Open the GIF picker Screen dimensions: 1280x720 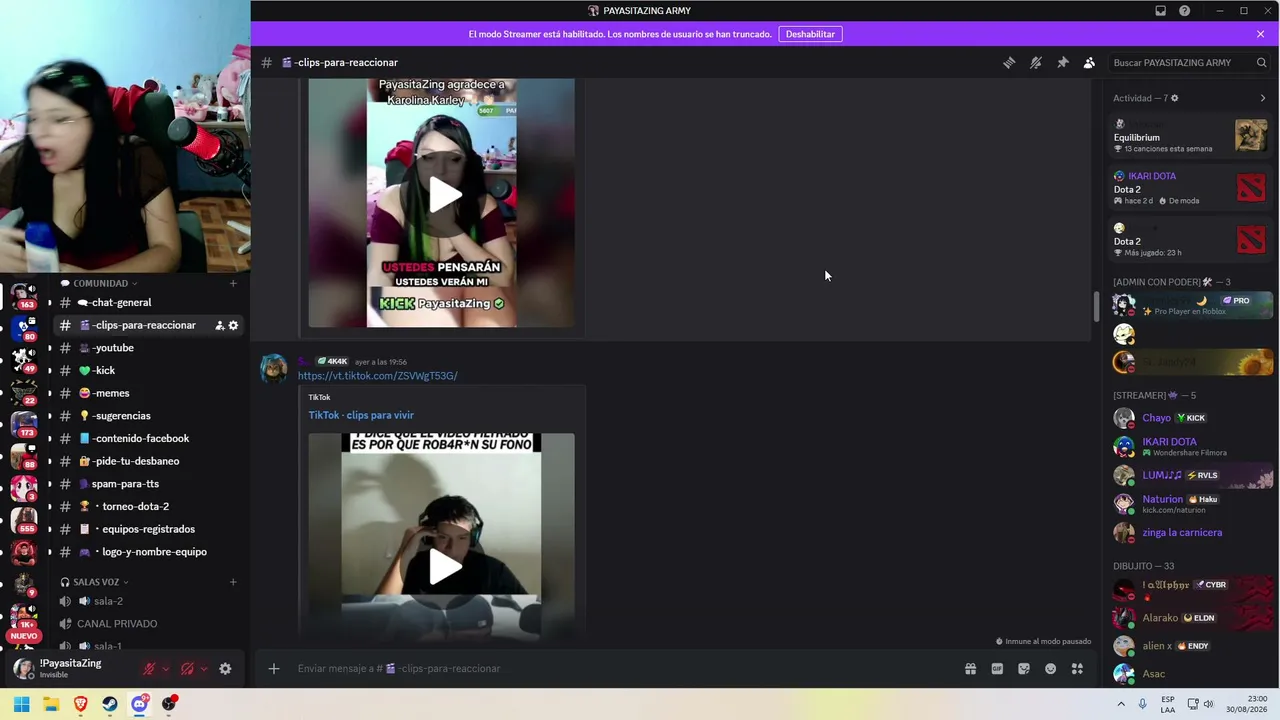(x=997, y=669)
